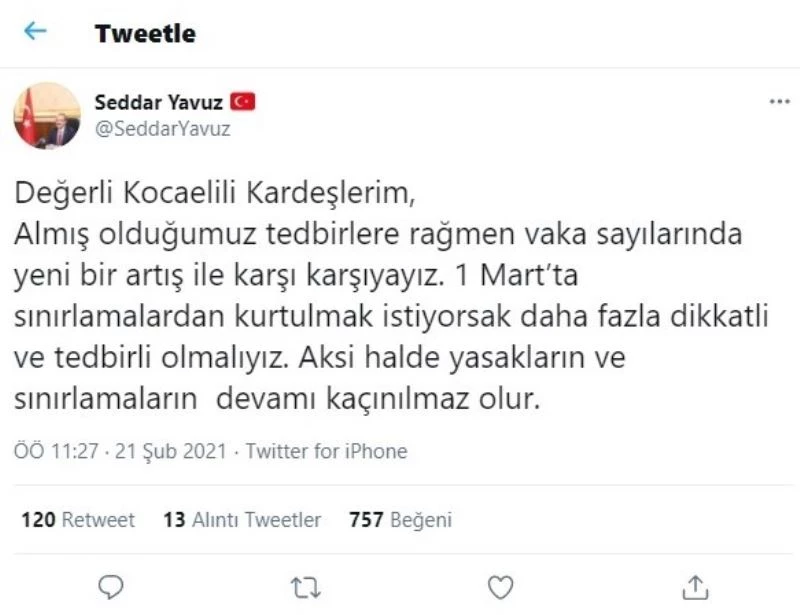Open the more options ellipsis menu
800x615 pixels.
pyautogui.click(x=779, y=102)
